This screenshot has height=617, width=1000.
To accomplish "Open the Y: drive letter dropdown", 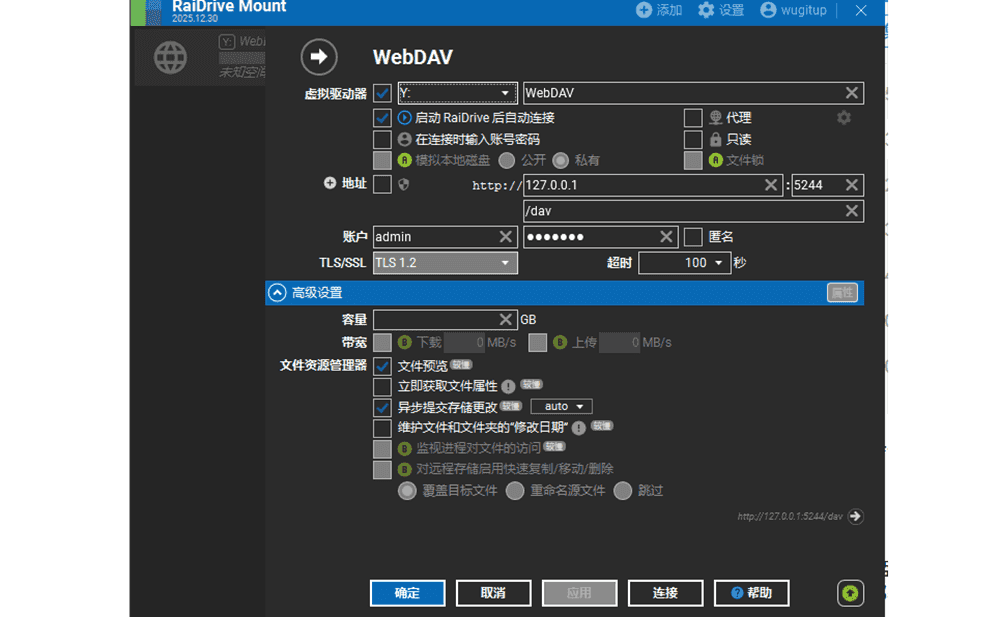I will pos(457,93).
